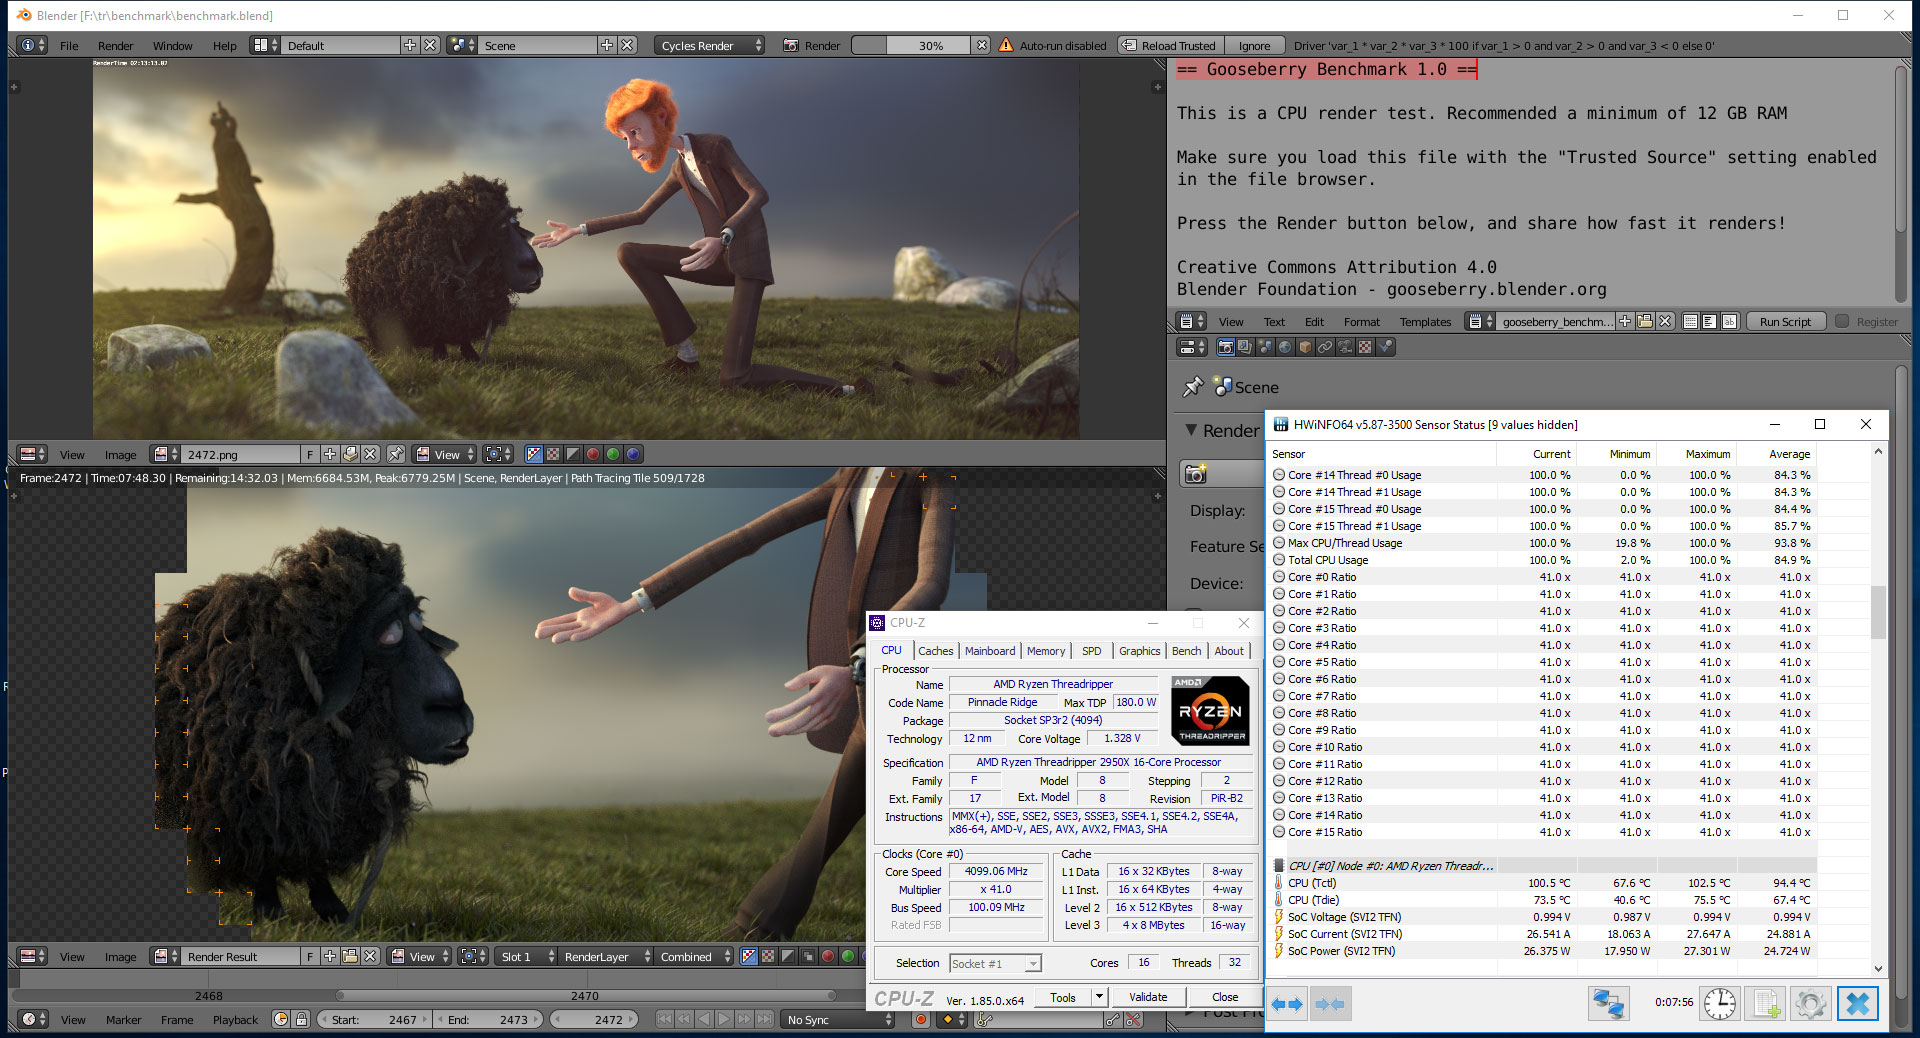Image resolution: width=1920 pixels, height=1038 pixels.
Task: Open the Slot 1 dropdown
Action: click(x=527, y=956)
